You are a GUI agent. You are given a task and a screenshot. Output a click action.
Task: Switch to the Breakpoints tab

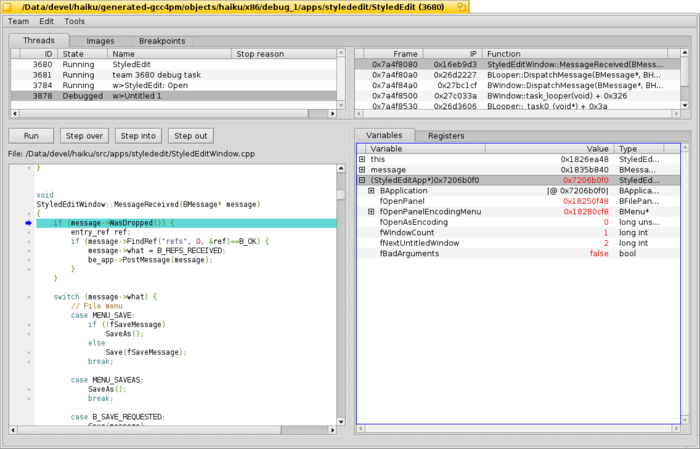pyautogui.click(x=161, y=41)
